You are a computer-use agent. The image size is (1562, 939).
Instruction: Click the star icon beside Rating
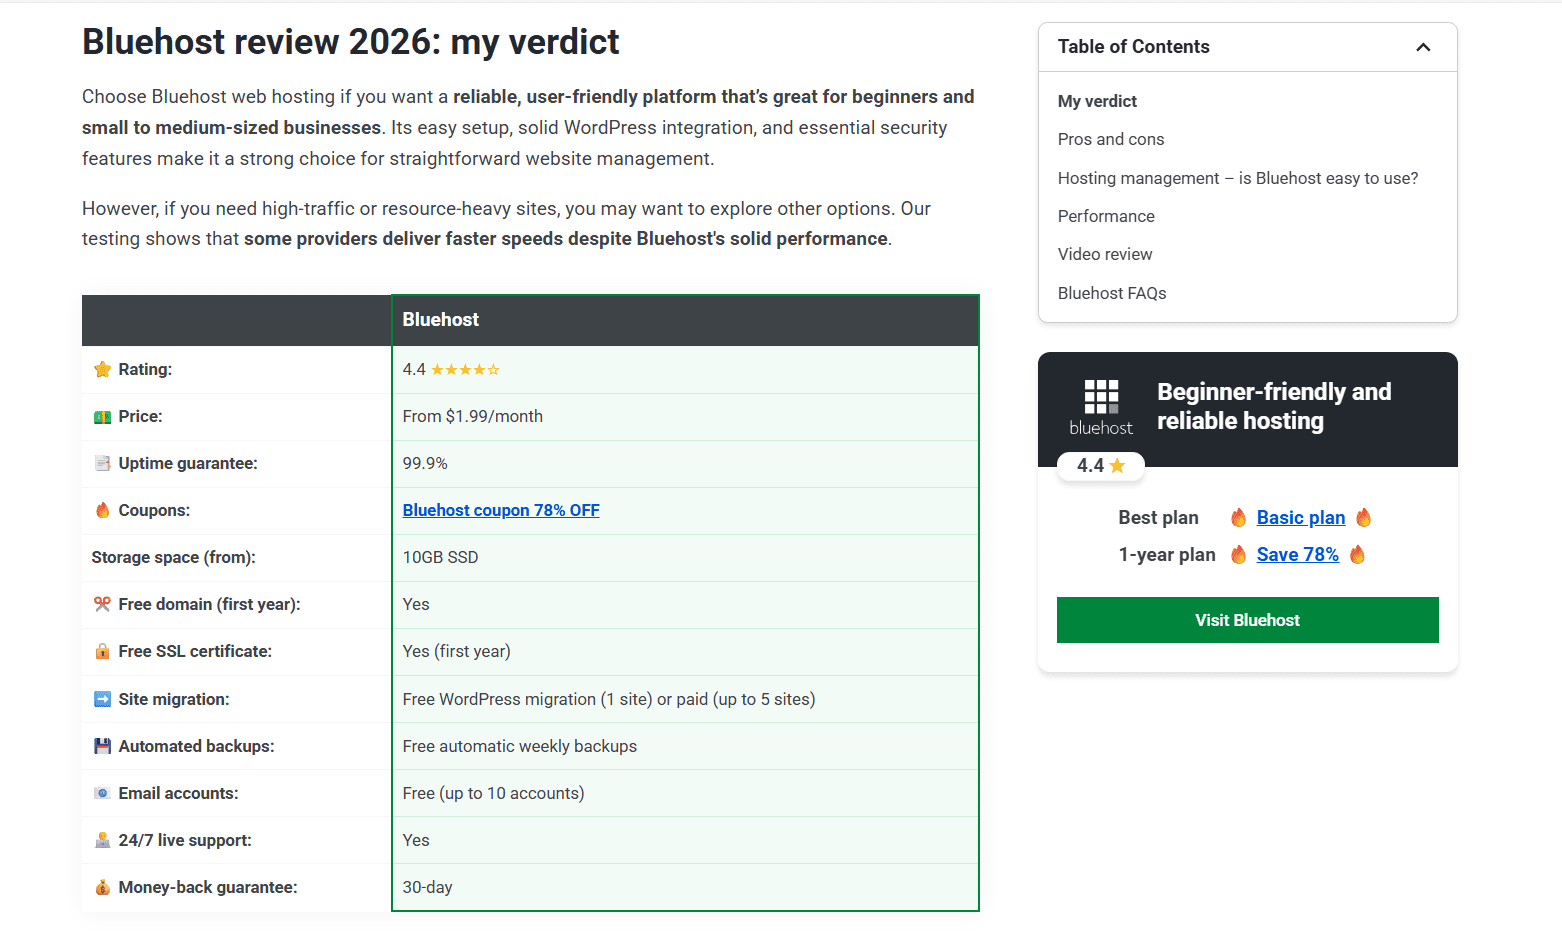tap(102, 369)
